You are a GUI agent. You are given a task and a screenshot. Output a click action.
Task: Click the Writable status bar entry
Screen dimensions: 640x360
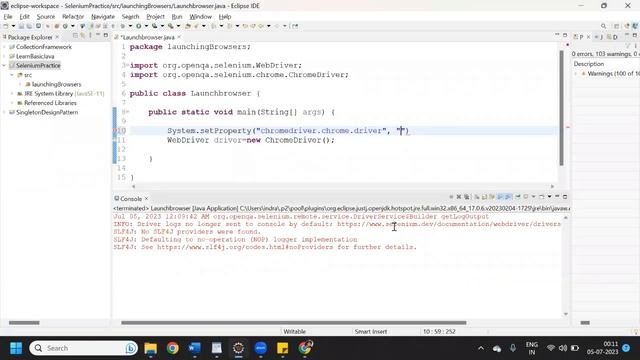point(294,332)
